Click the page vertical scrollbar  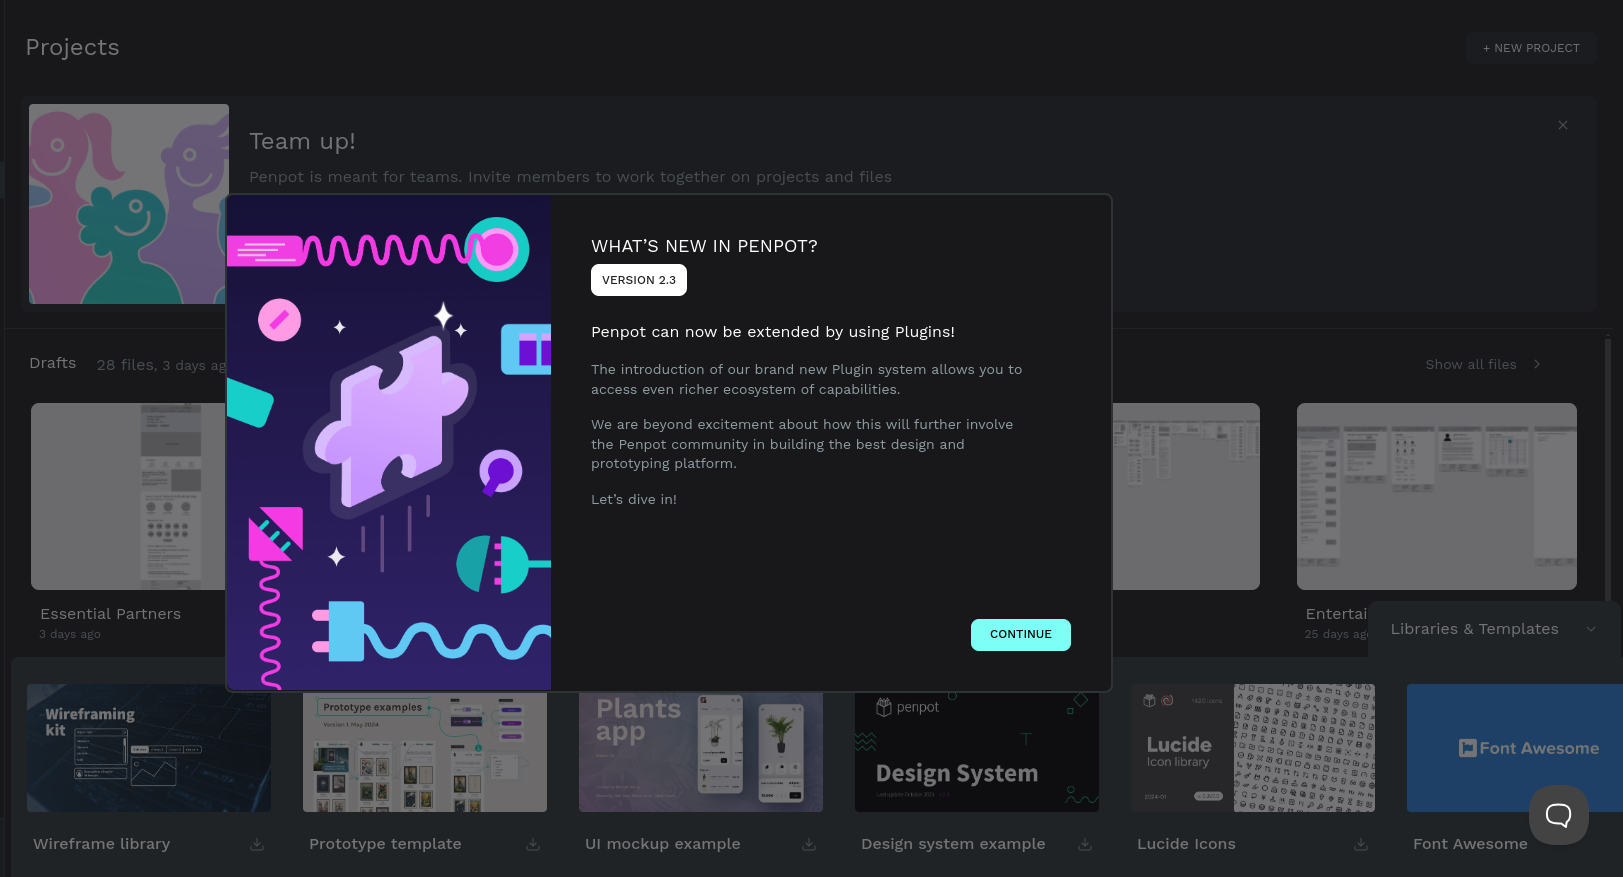coord(1608,470)
